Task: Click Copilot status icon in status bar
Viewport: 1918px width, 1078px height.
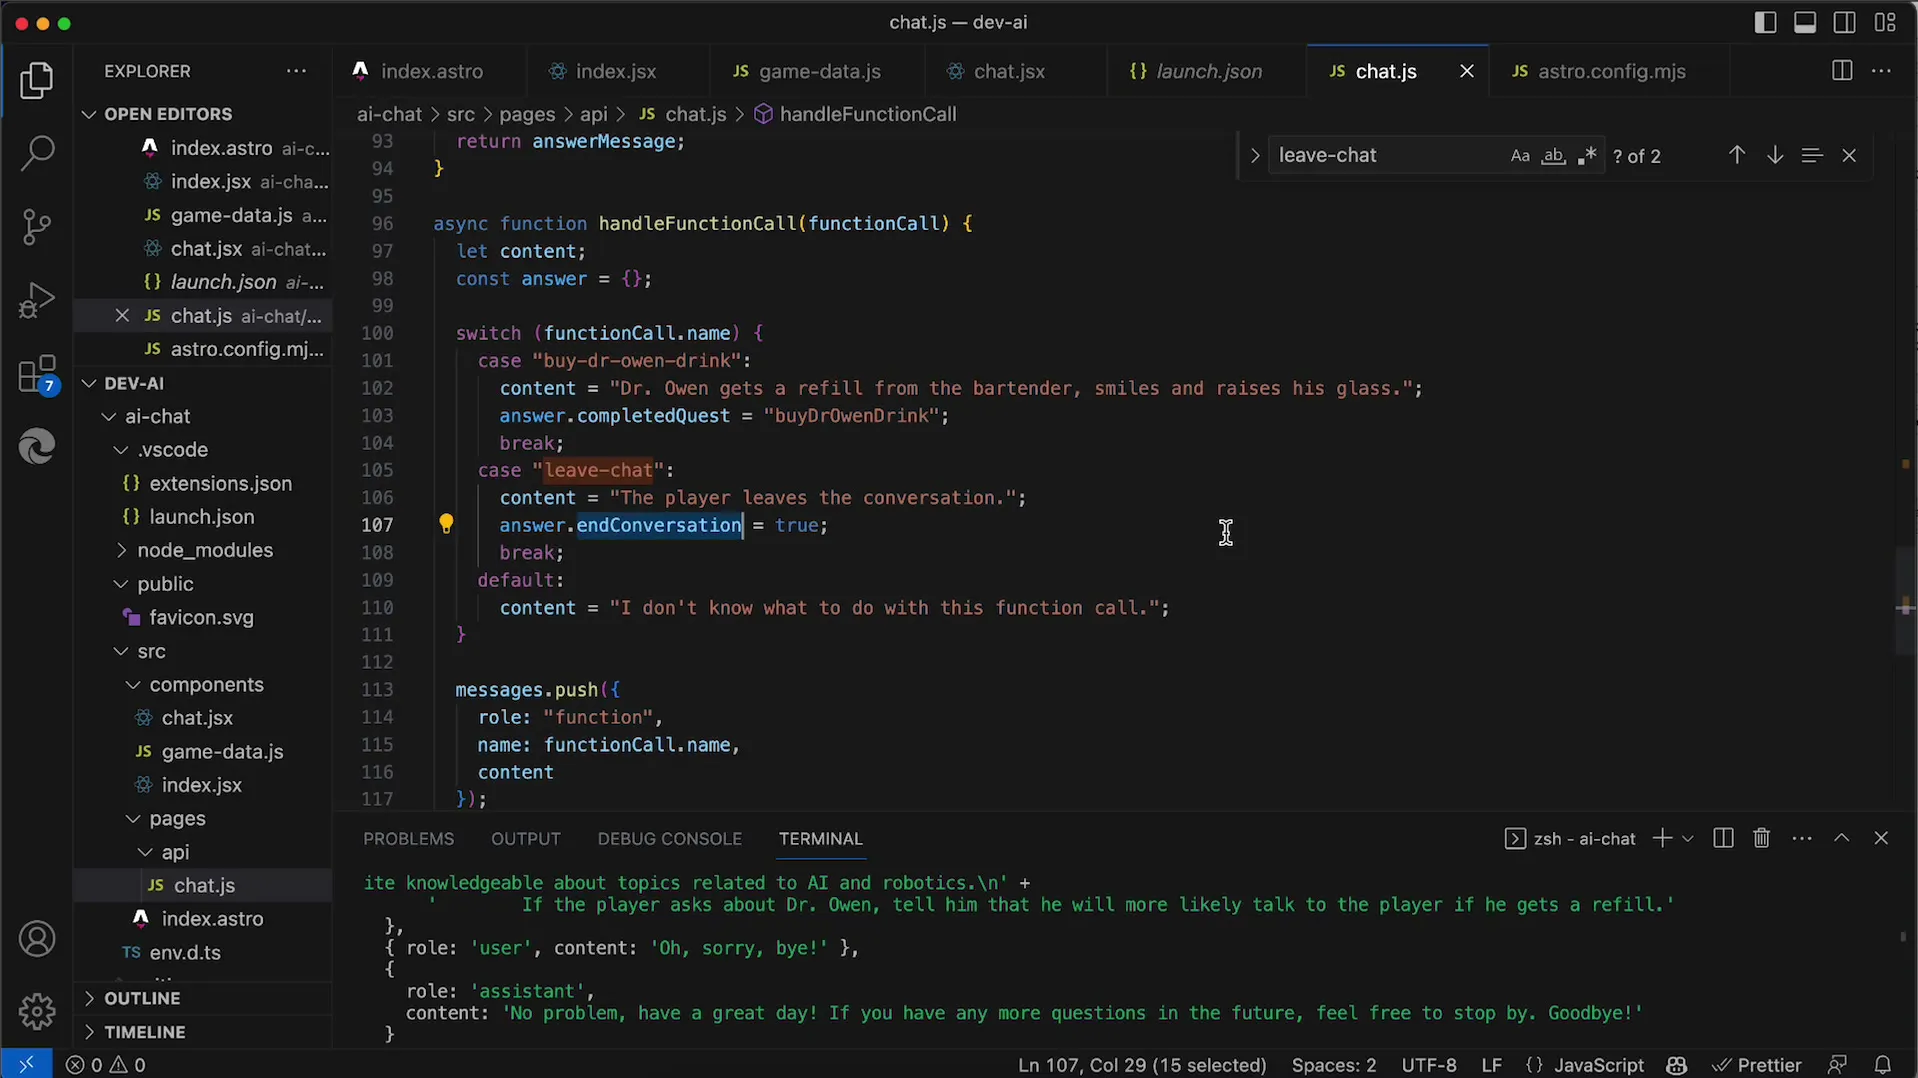Action: (1677, 1065)
